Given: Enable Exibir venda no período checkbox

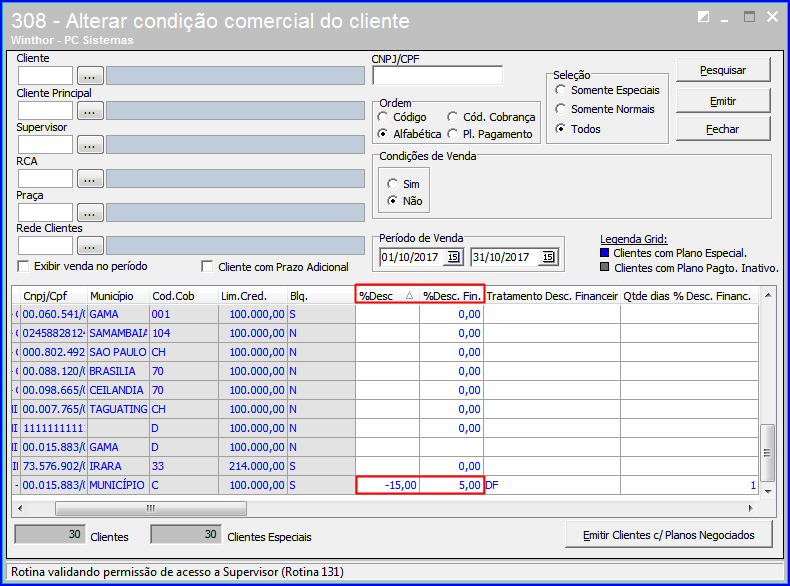Looking at the screenshot, I should (23, 266).
